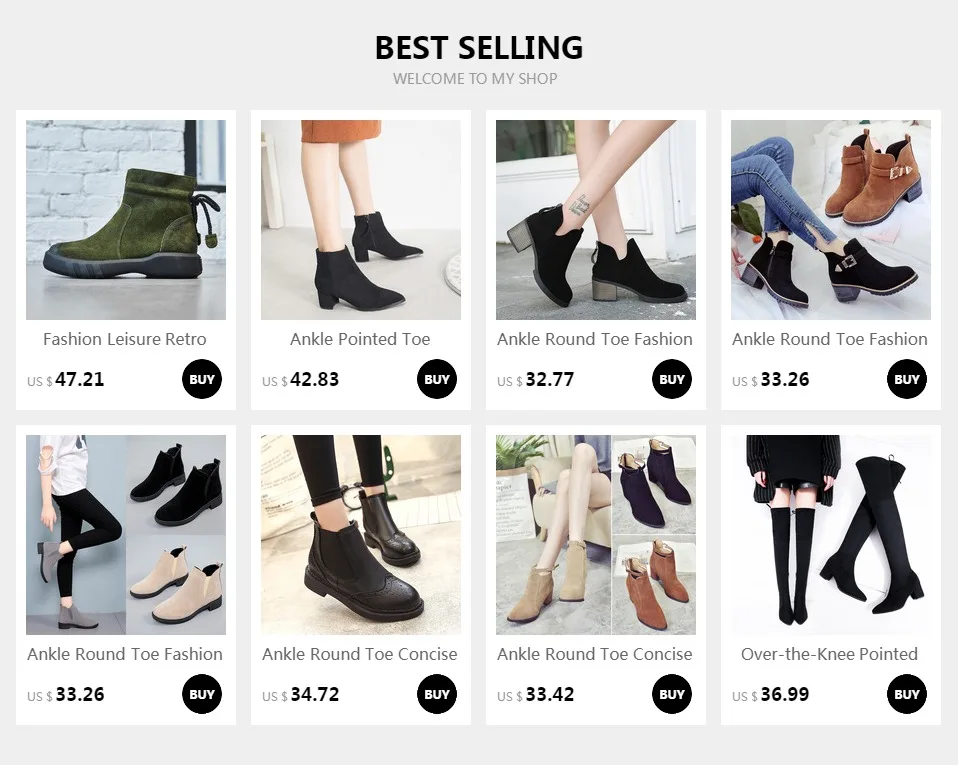958x765 pixels.
Task: Open the gray and beige ankle boots image
Action: [126, 535]
